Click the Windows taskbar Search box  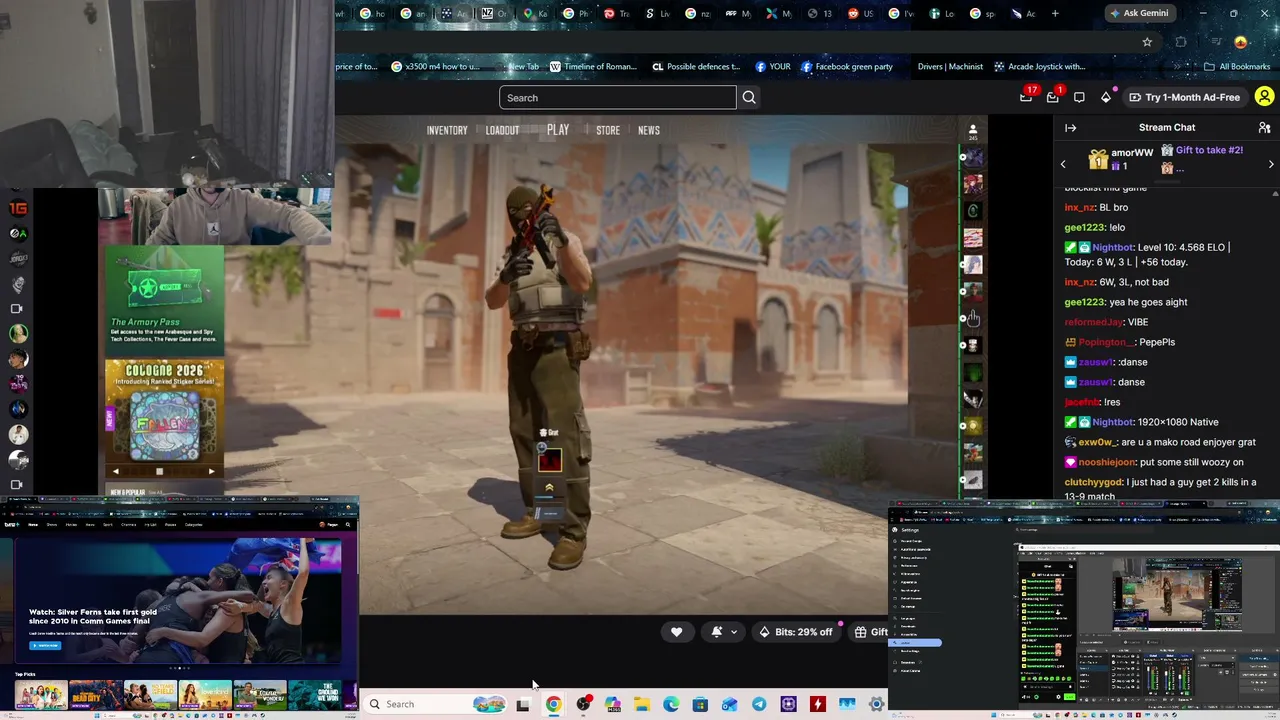pos(435,704)
